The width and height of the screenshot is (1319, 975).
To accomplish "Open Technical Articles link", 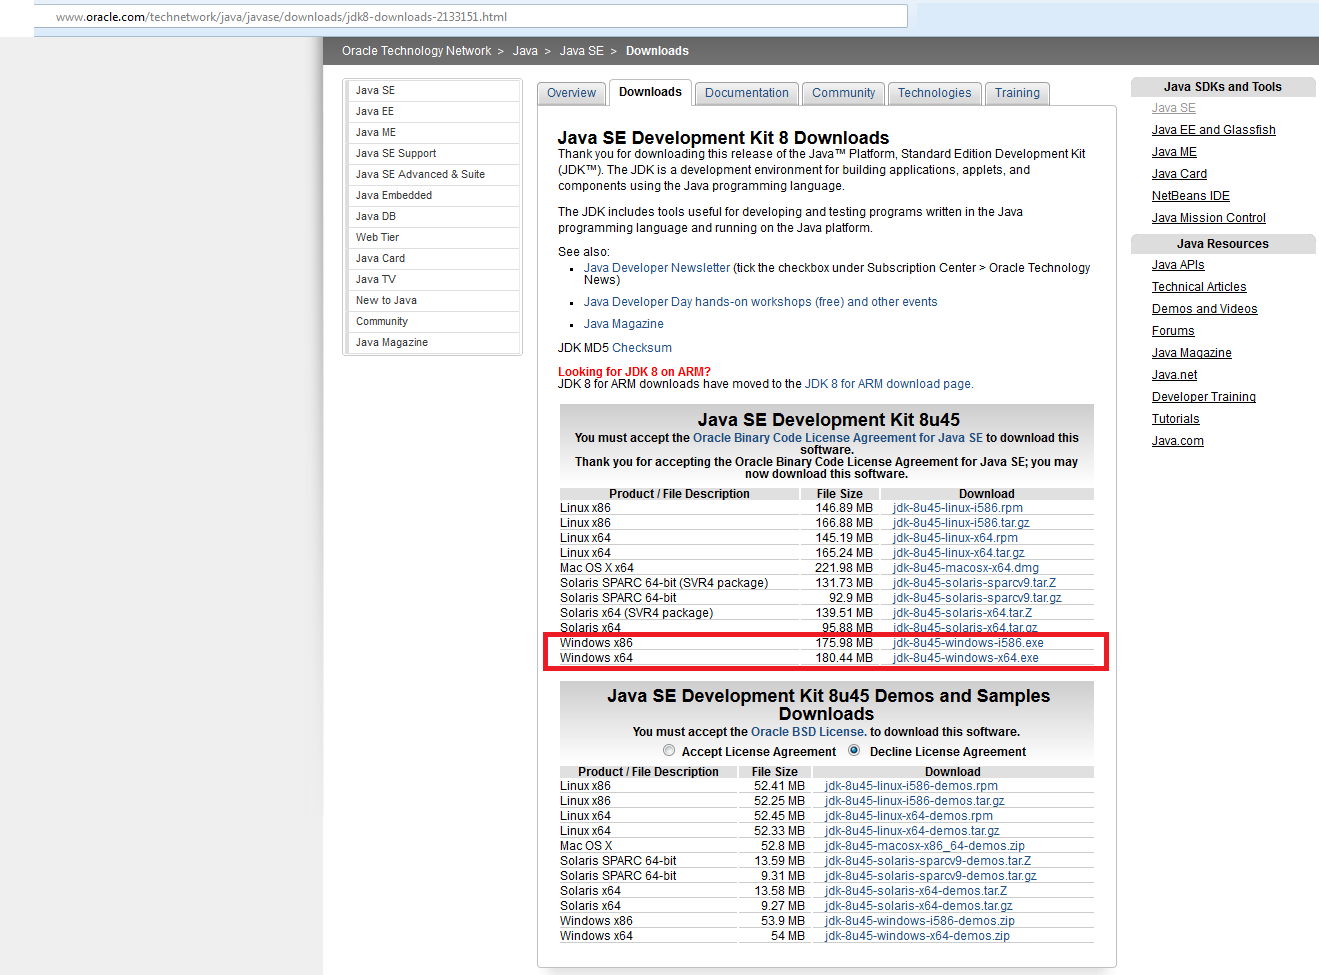I will coord(1199,287).
